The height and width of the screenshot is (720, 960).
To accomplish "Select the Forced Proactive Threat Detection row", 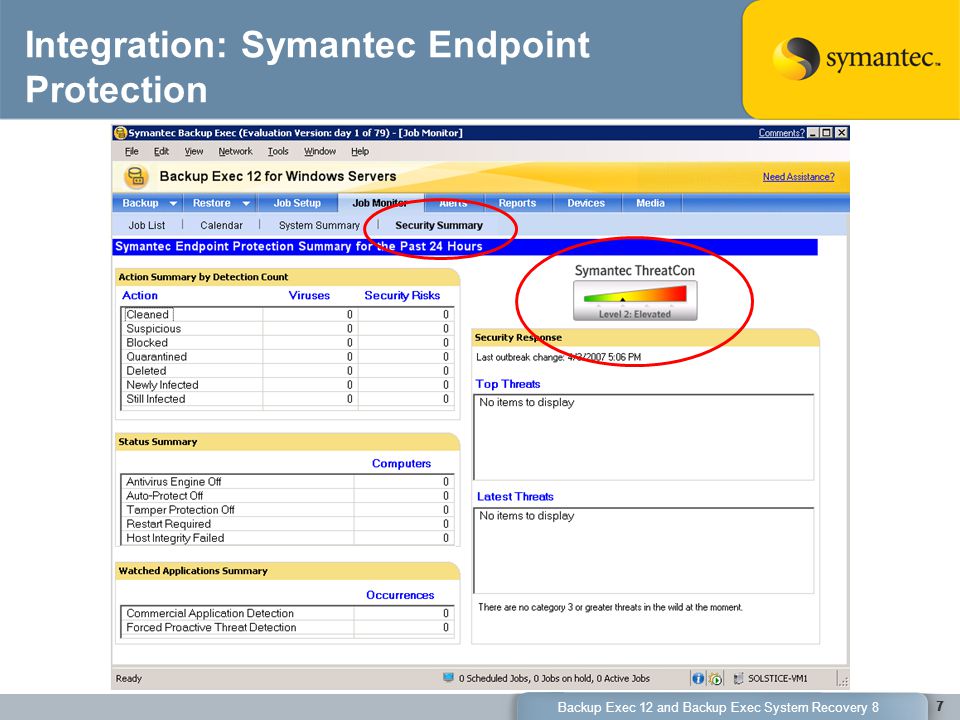I will (x=287, y=628).
